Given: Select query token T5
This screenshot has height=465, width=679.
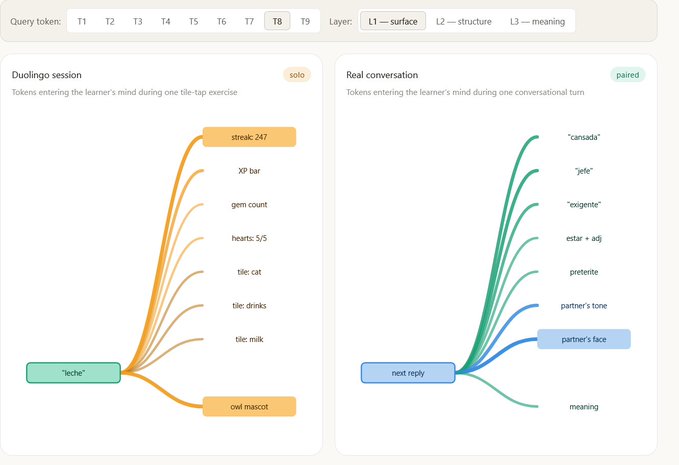Looking at the screenshot, I should pos(194,21).
